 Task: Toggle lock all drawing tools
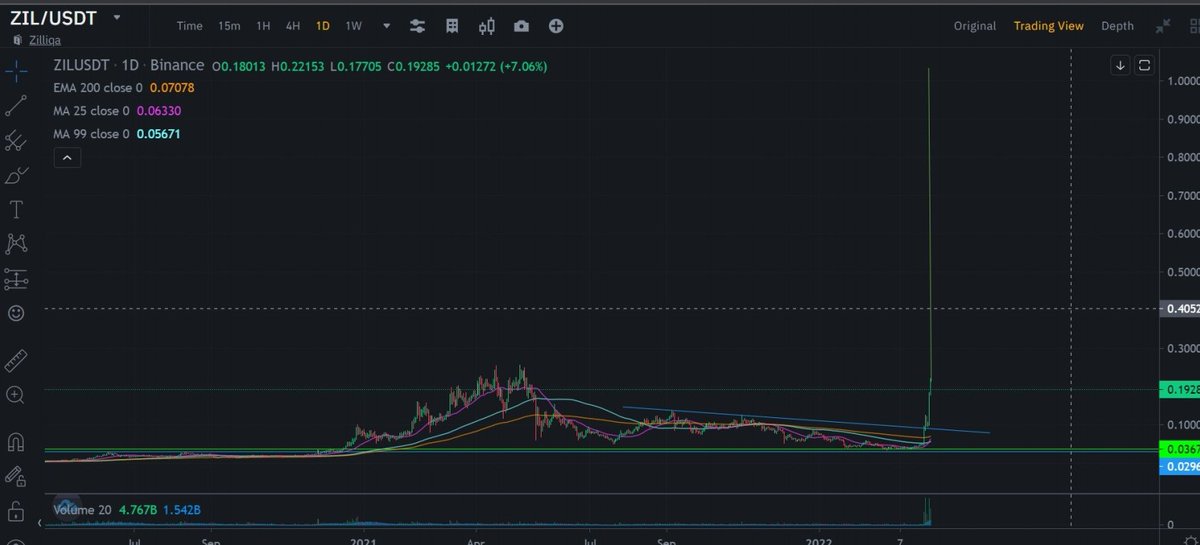[15, 510]
